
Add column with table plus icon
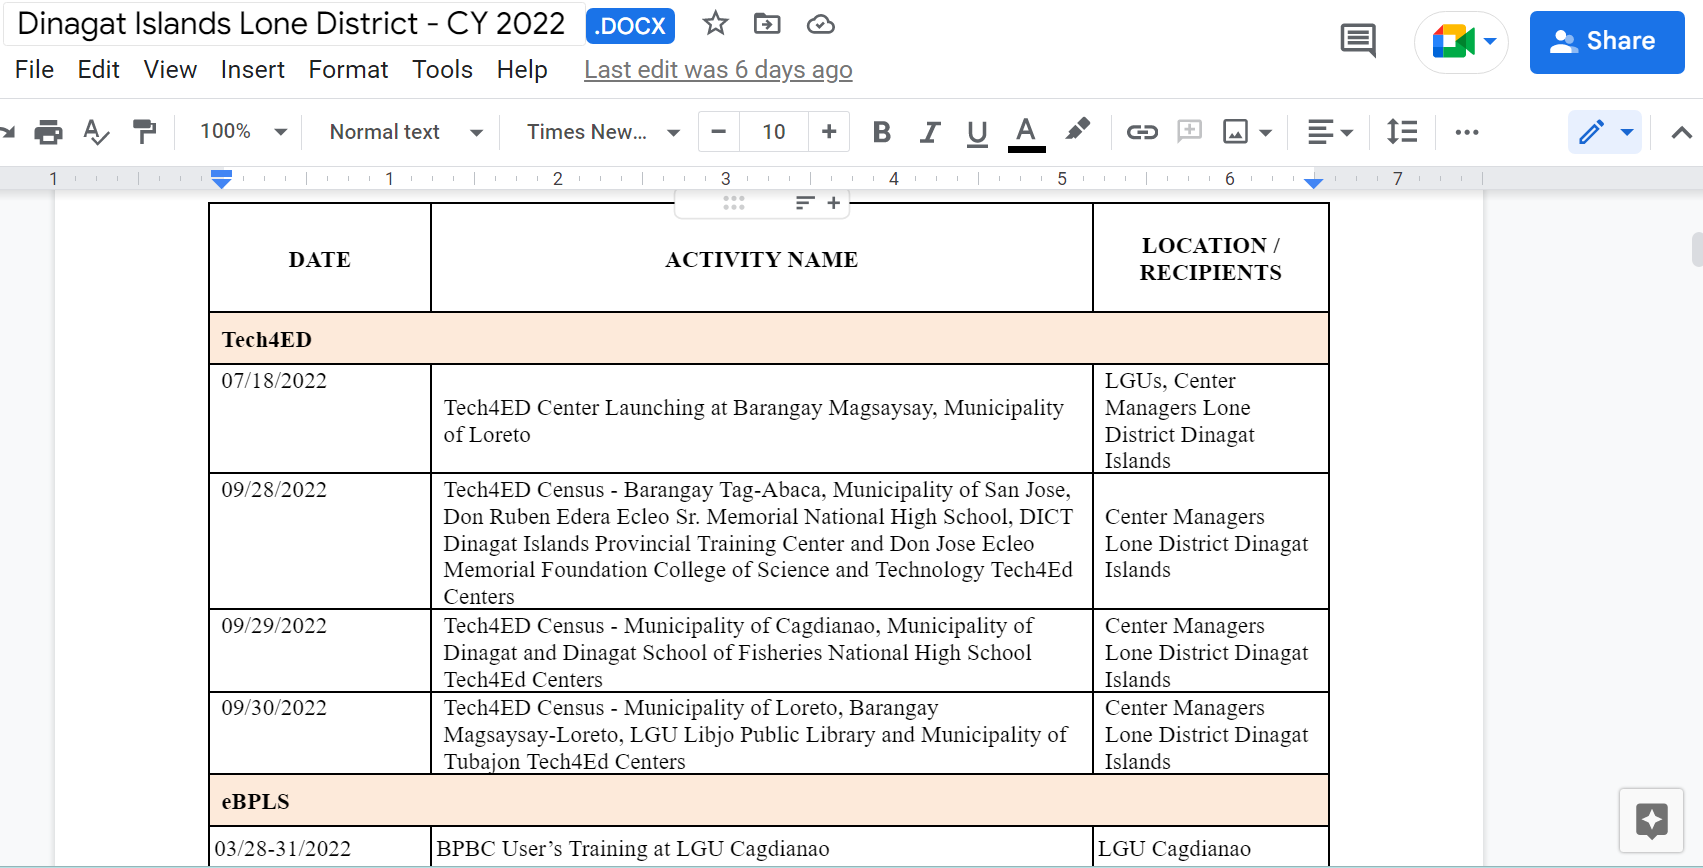tap(833, 203)
